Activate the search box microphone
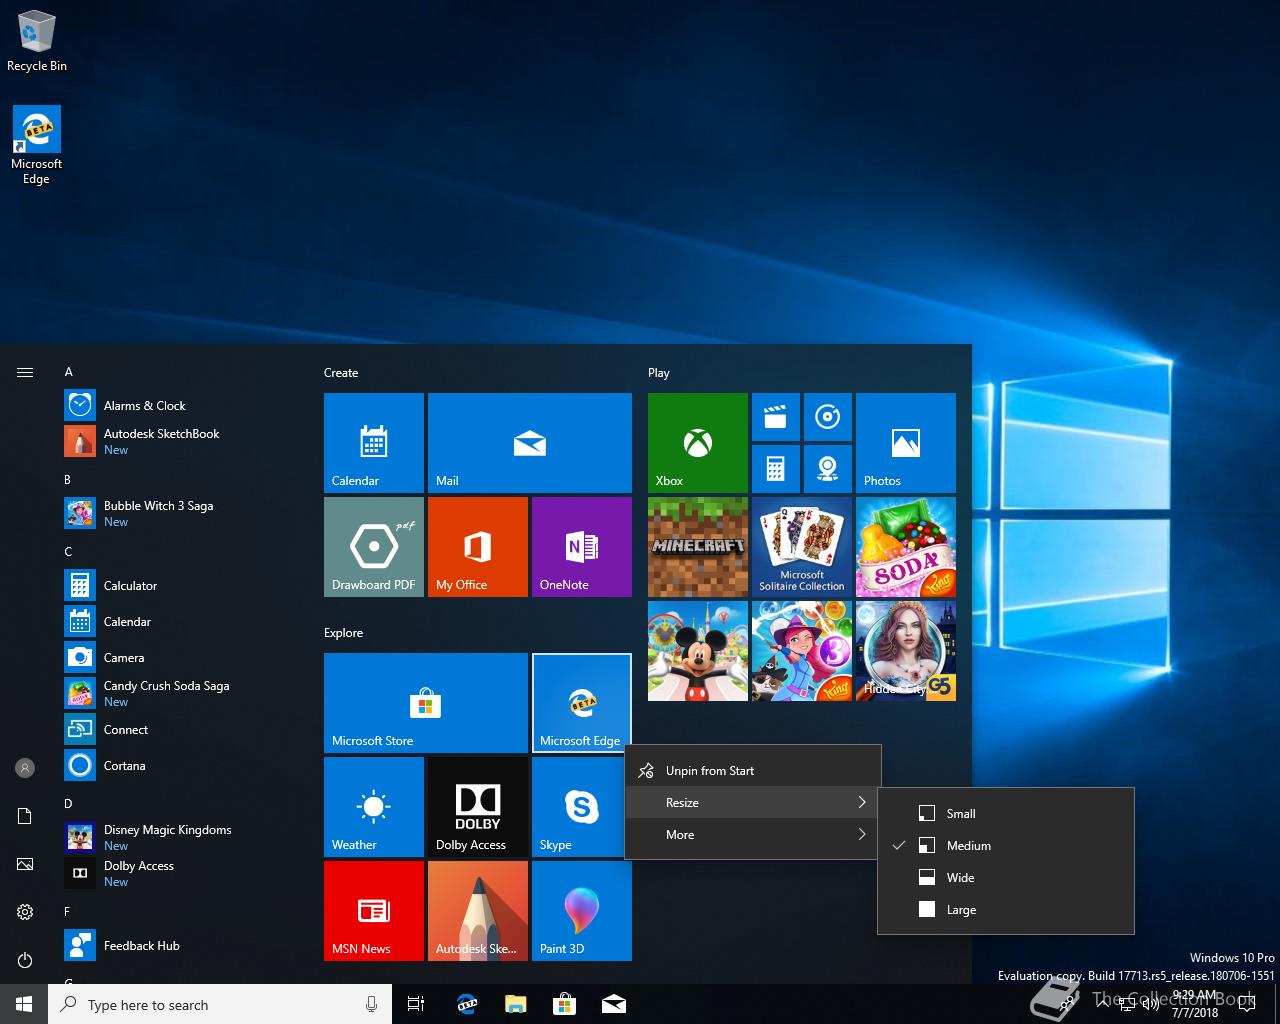 click(371, 1004)
